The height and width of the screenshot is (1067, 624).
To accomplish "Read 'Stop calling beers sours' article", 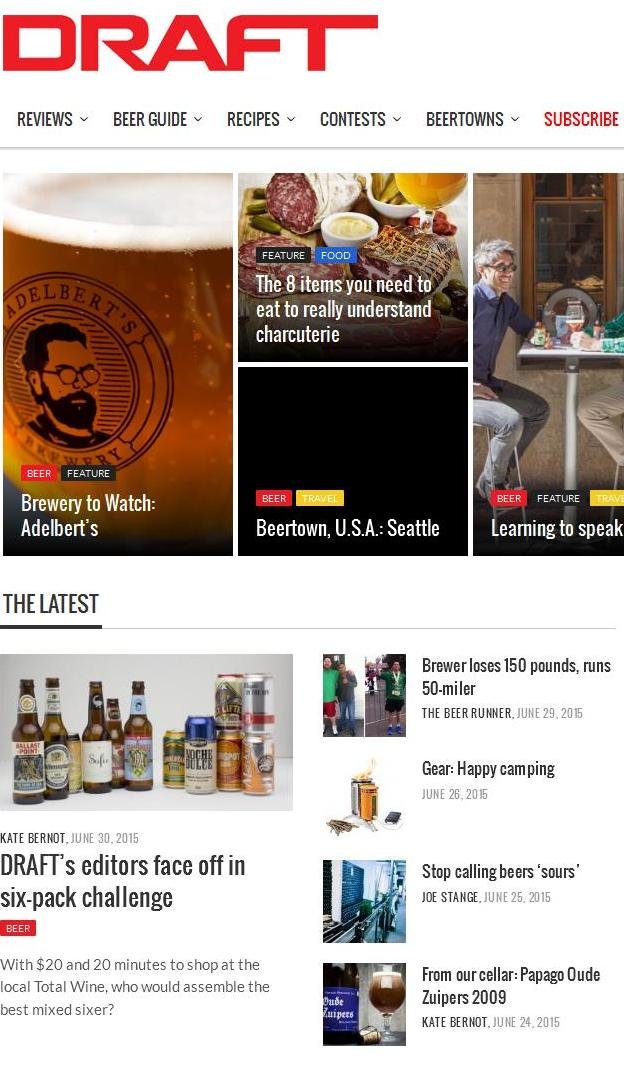I will point(500,872).
